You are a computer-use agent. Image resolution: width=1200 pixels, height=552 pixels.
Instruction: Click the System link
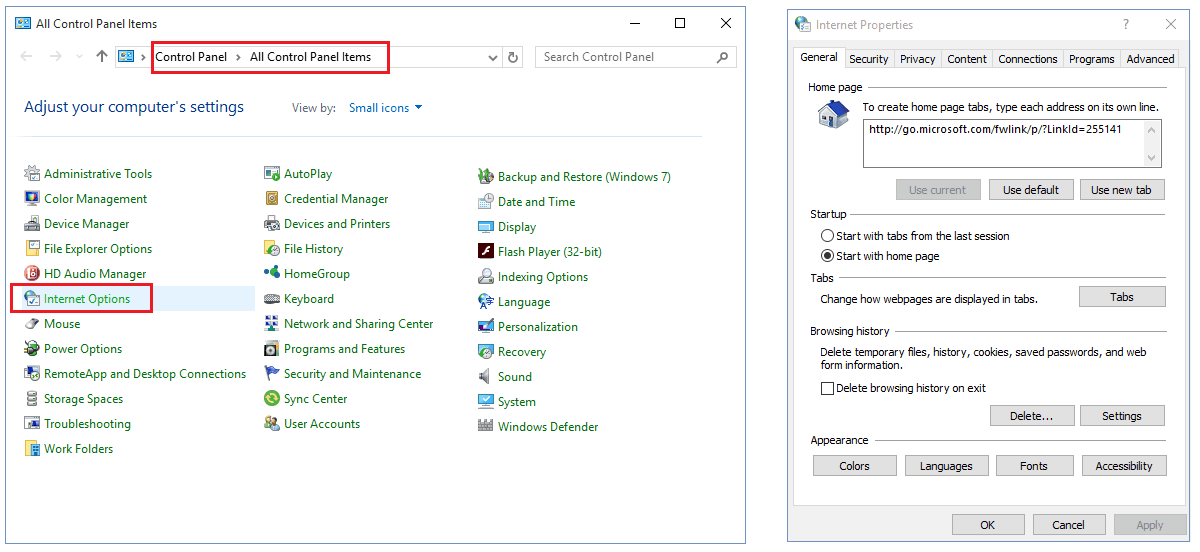click(517, 402)
